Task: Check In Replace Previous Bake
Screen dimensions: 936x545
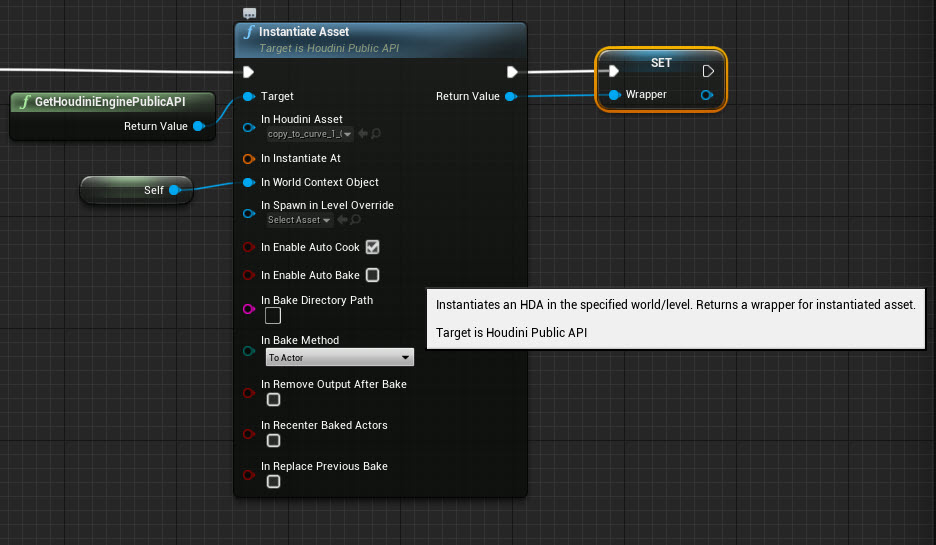Action: point(273,482)
